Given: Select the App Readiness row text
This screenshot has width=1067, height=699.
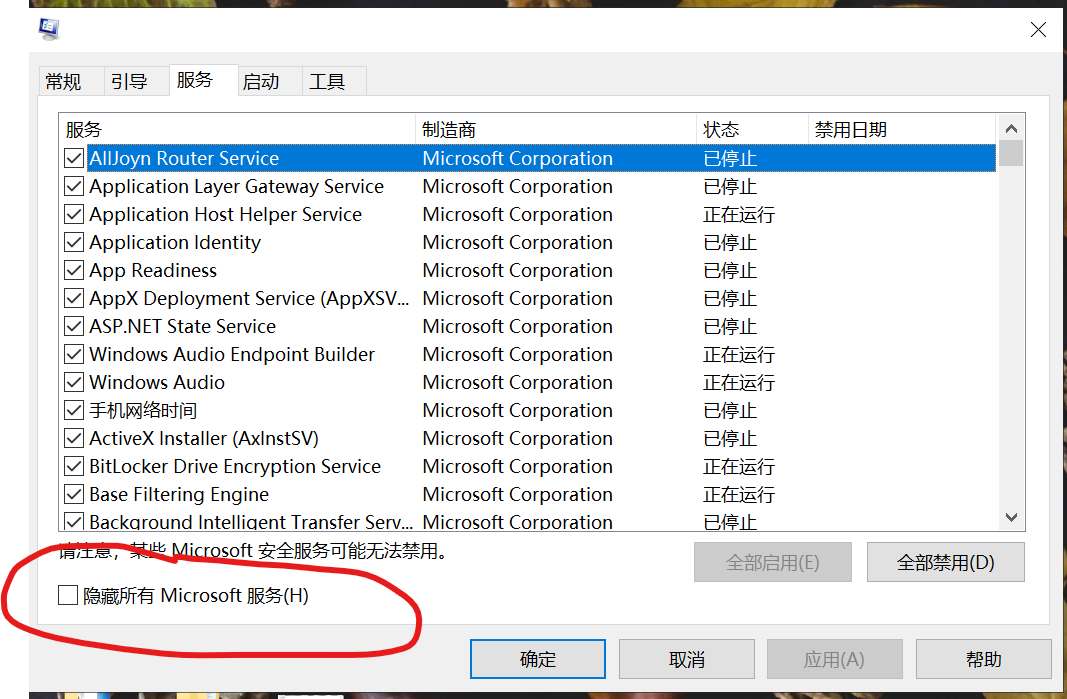Looking at the screenshot, I should coord(153,270).
